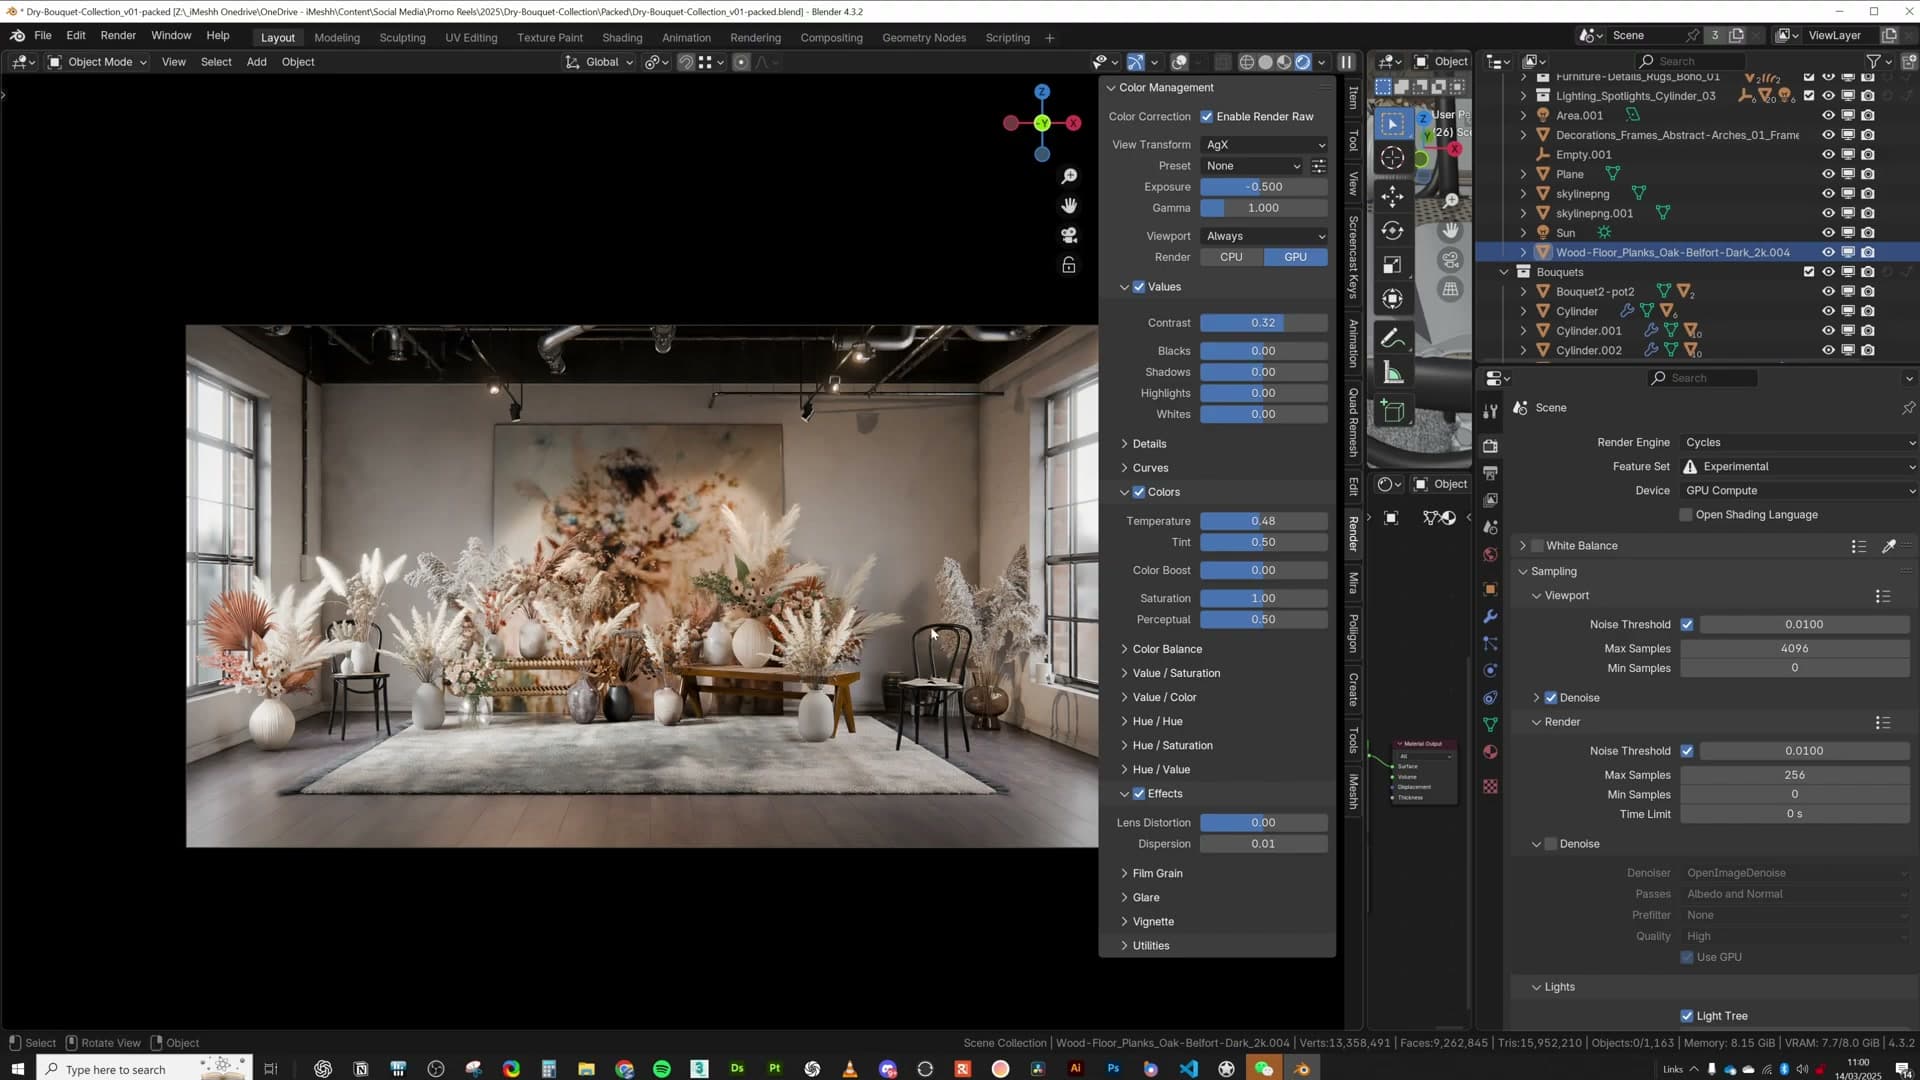Open Object Mode selector
The height and width of the screenshot is (1080, 1920).
point(98,62)
